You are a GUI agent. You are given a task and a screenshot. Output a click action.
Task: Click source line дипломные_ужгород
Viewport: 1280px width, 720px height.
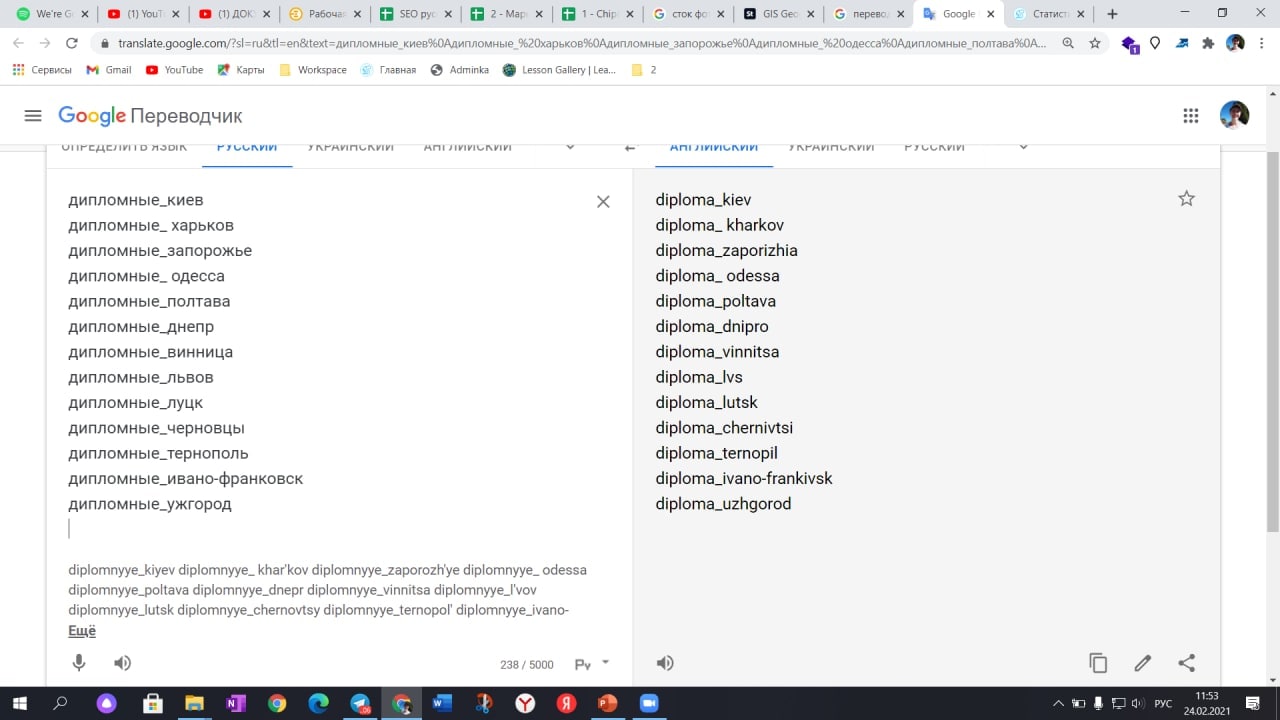coord(150,504)
